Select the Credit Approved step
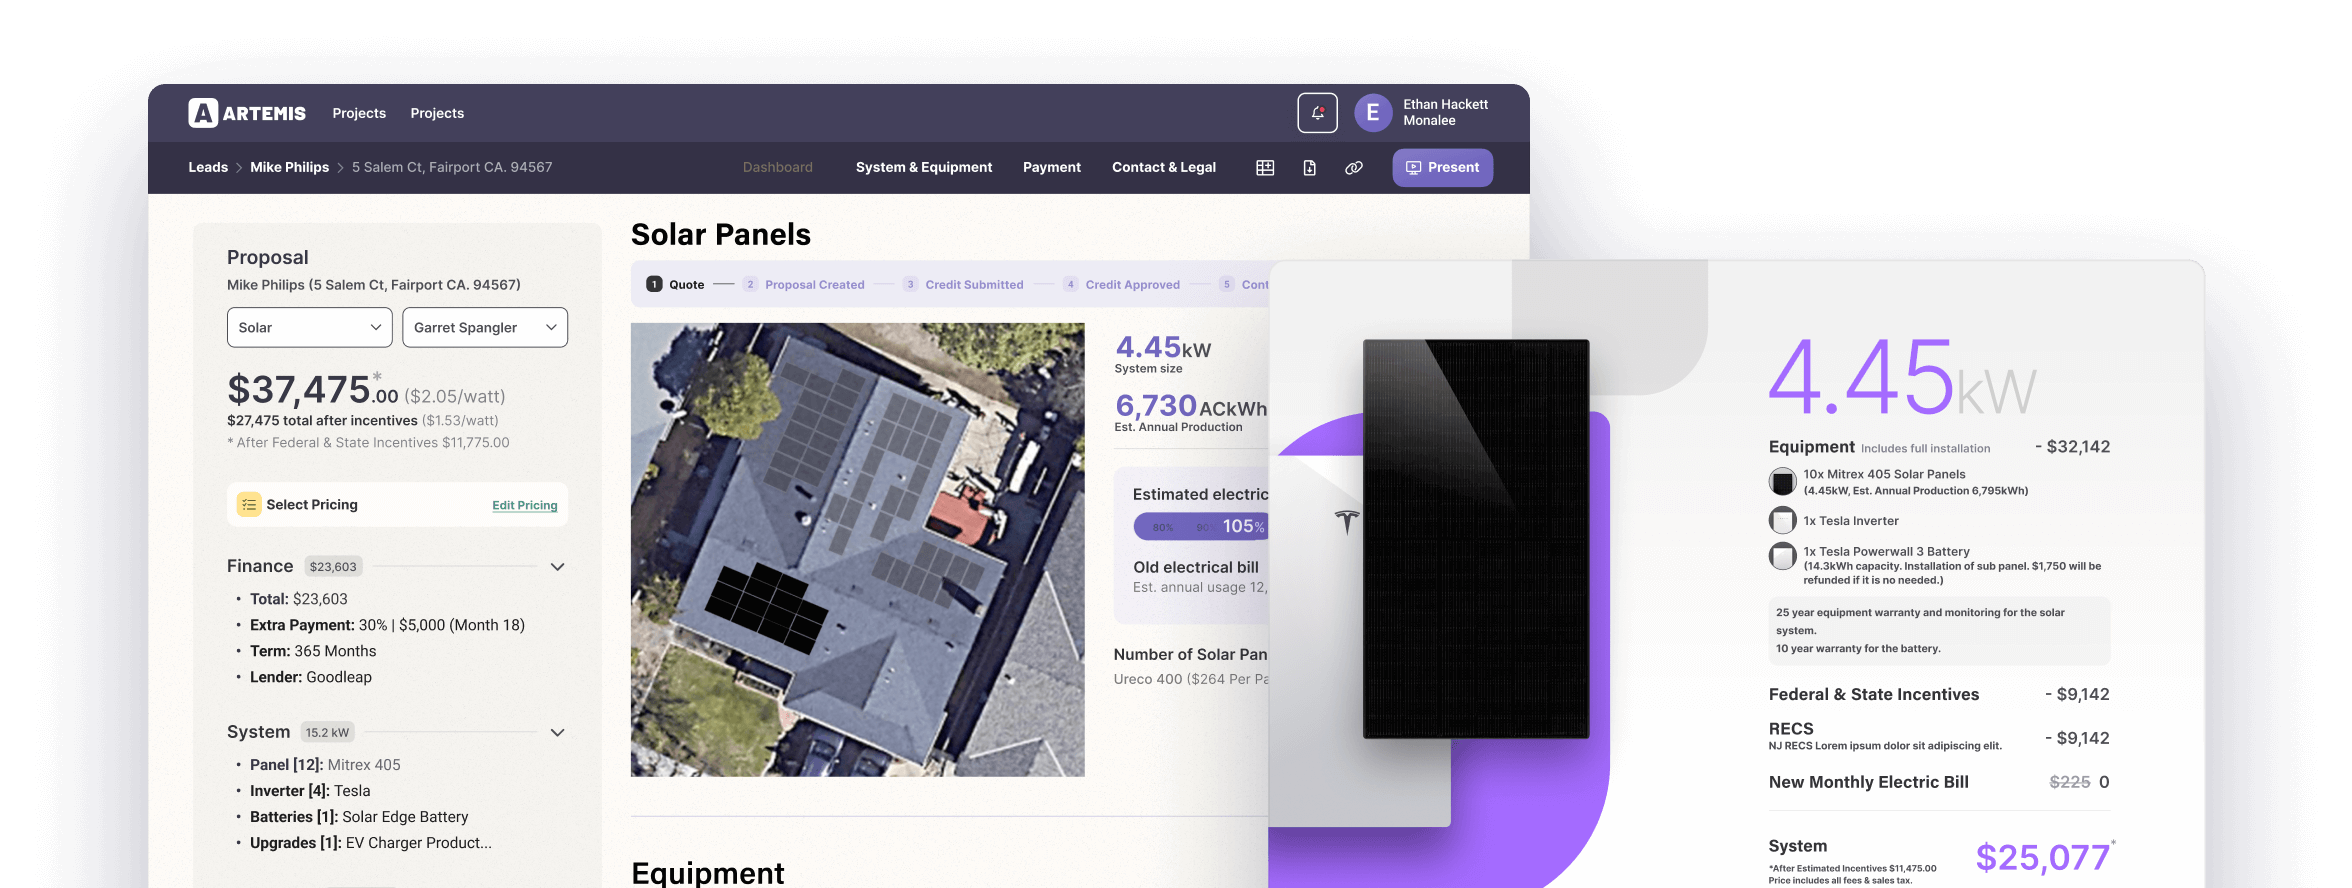The image size is (2352, 888). pos(1122,285)
